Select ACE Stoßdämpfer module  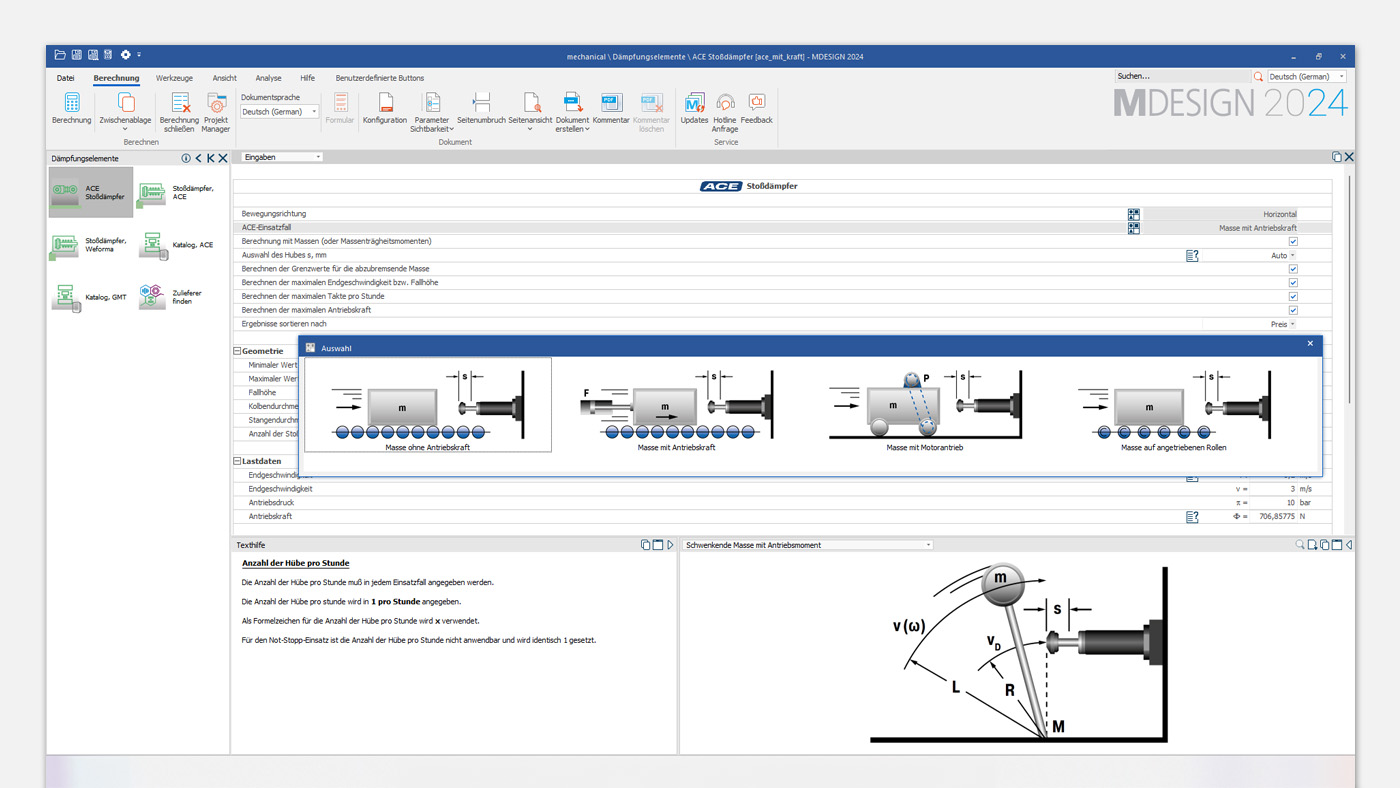tap(90, 191)
